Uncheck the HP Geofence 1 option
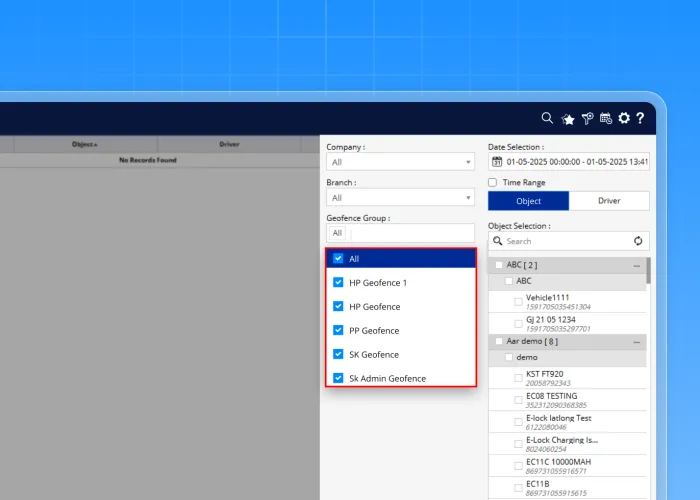The width and height of the screenshot is (700, 500). (x=339, y=282)
